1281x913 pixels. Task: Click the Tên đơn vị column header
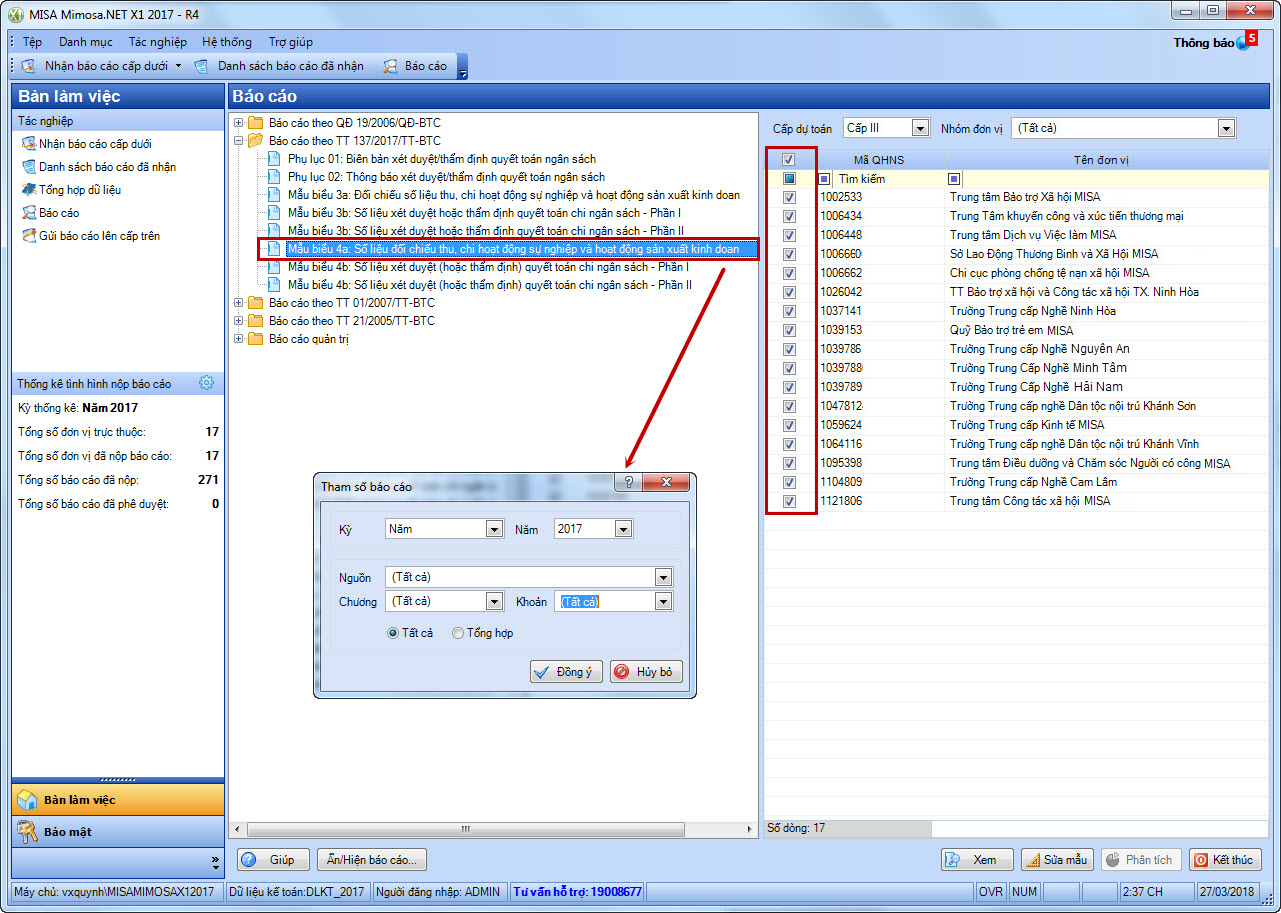pos(1107,160)
